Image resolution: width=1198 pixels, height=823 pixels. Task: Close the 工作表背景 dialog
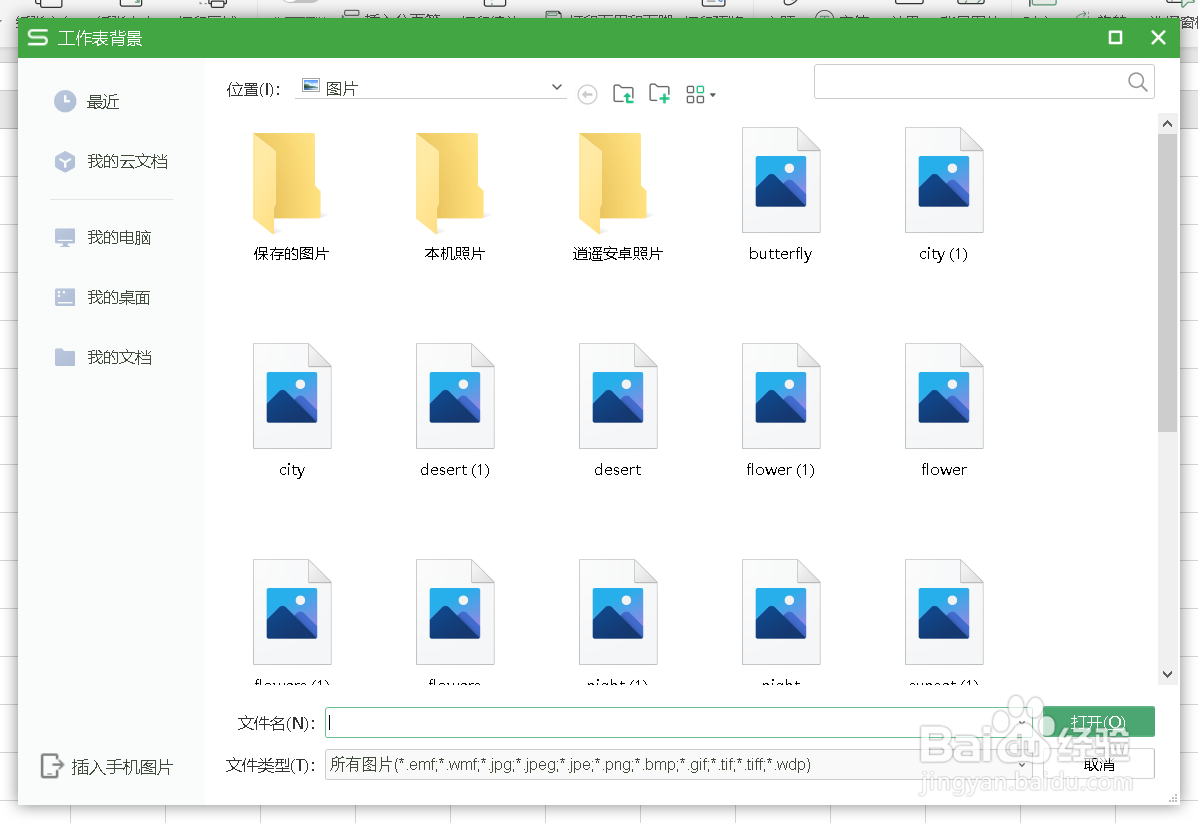1158,37
